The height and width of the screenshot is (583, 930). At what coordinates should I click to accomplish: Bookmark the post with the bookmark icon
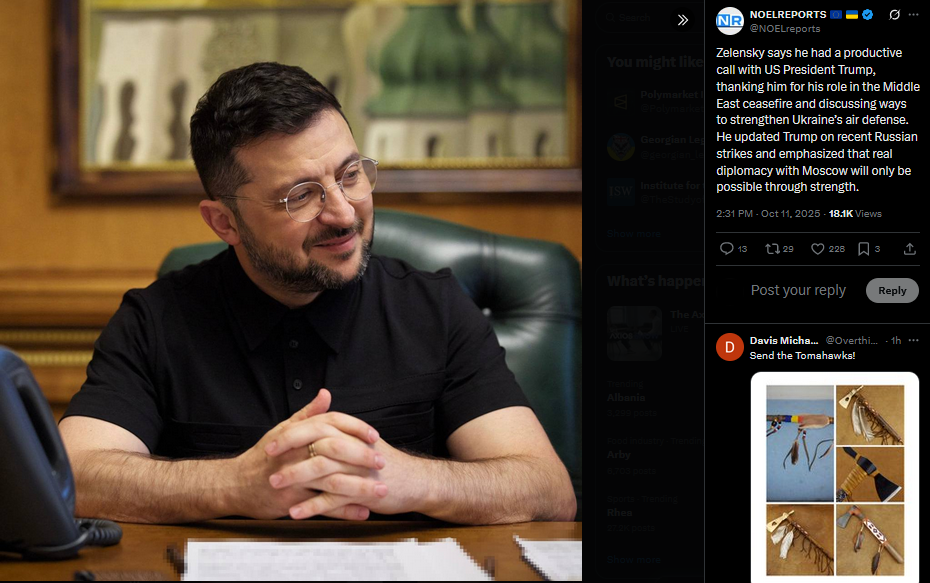tap(869, 249)
